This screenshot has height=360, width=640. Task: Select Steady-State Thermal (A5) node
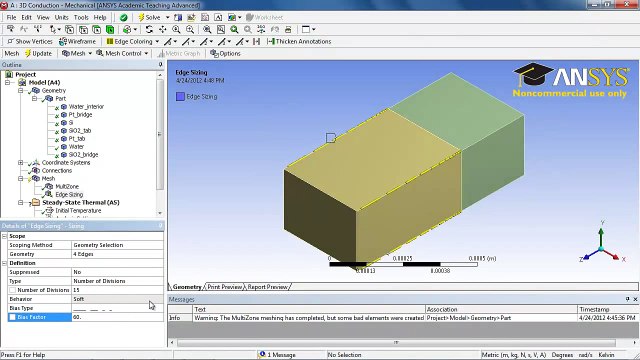pos(80,202)
